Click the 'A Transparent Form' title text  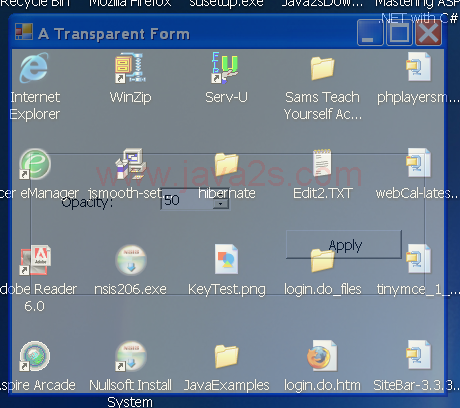[x=114, y=34]
